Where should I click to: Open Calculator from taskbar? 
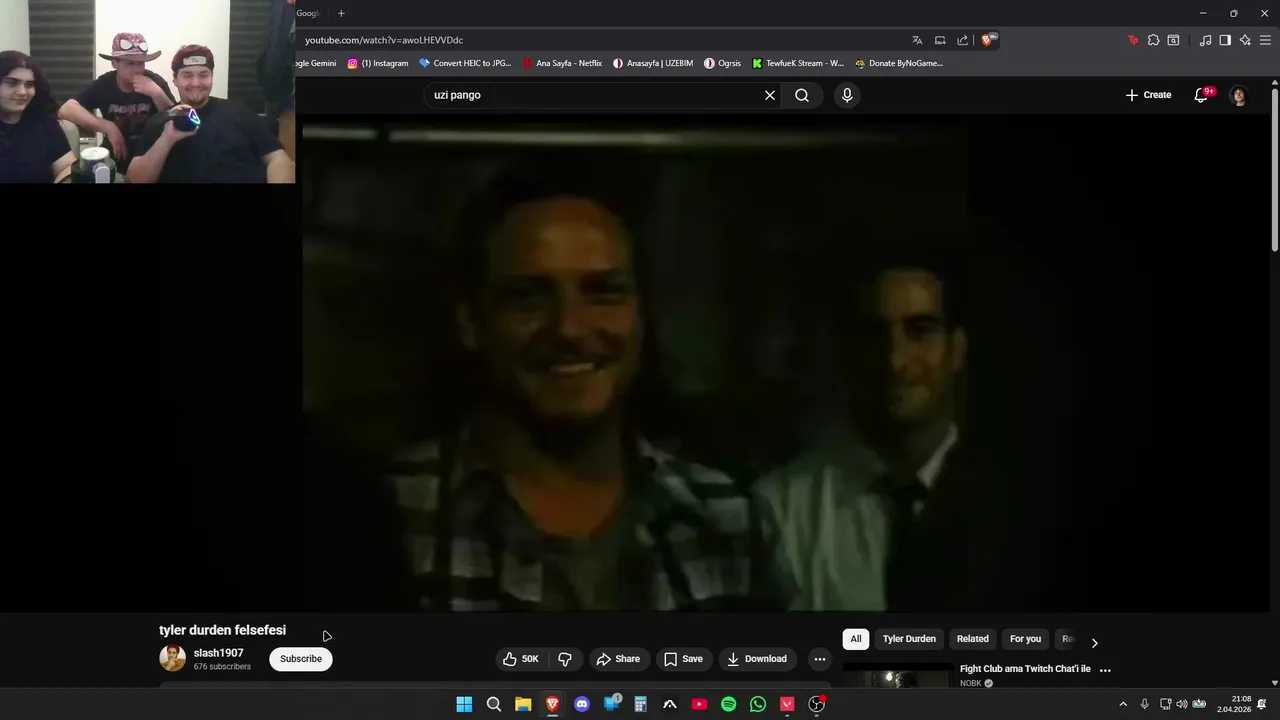coord(641,704)
